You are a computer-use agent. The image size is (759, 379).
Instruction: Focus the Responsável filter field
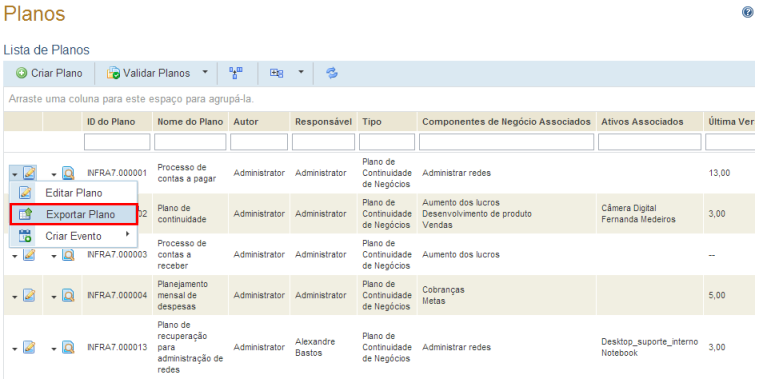[x=323, y=142]
